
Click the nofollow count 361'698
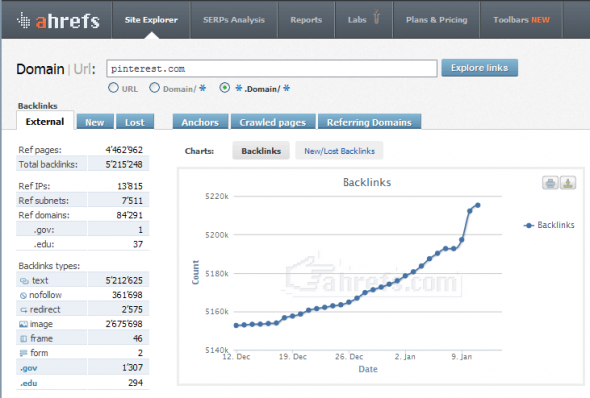coord(127,295)
